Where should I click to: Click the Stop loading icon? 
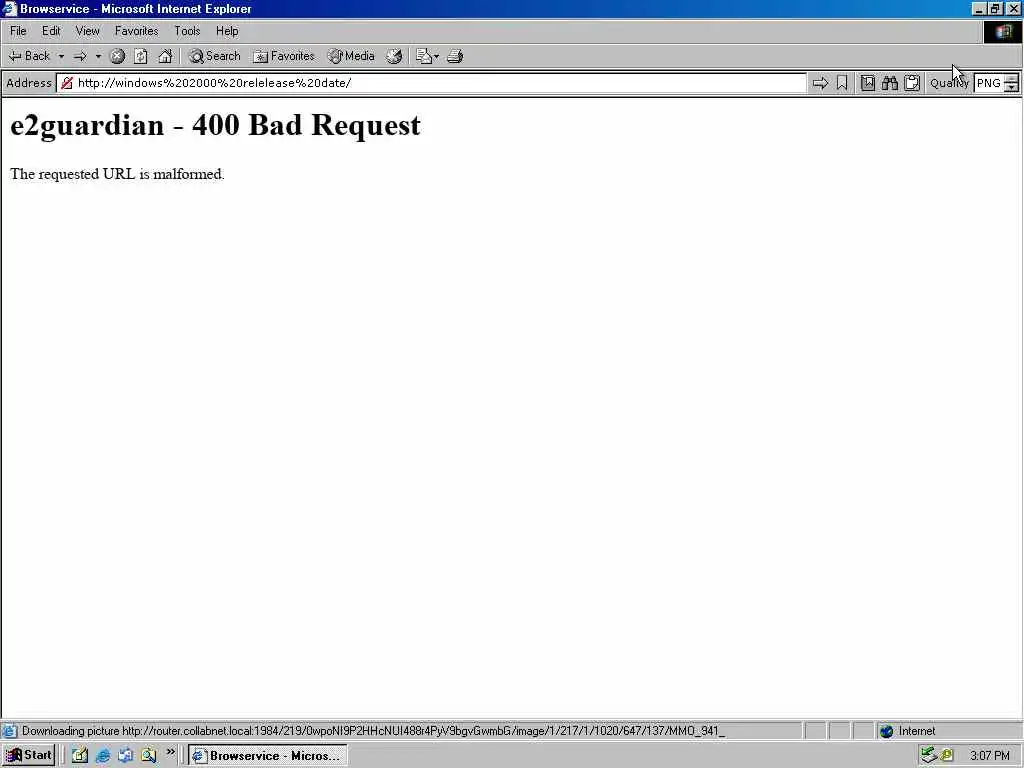tap(117, 56)
